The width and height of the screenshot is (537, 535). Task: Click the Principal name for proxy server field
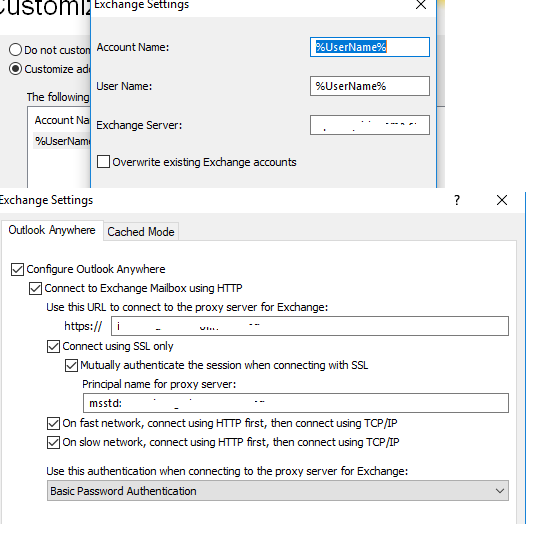click(x=296, y=403)
